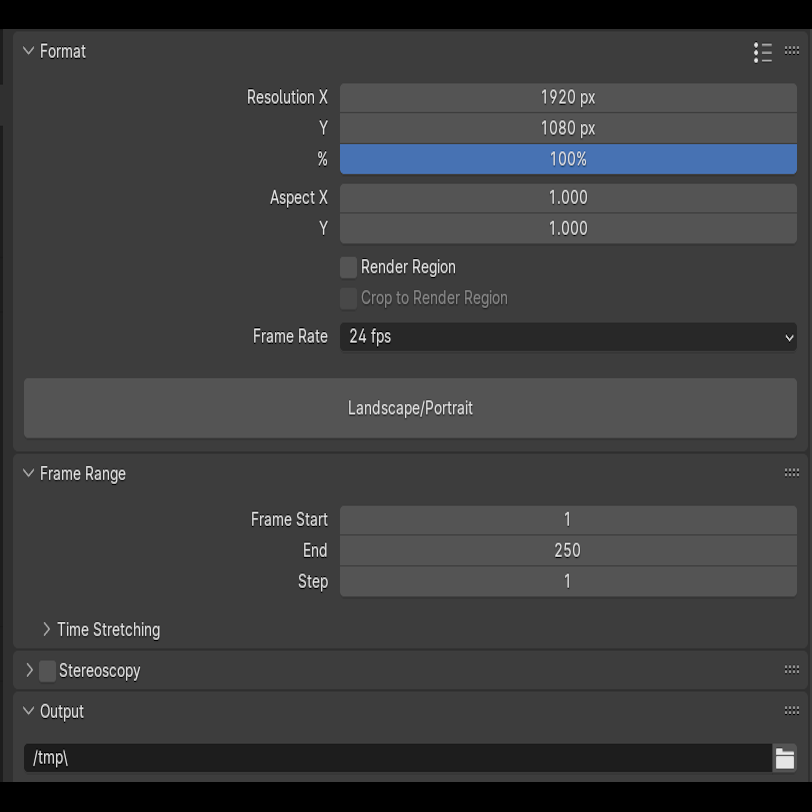Collapse the Format section
812x812 pixels.
28,51
